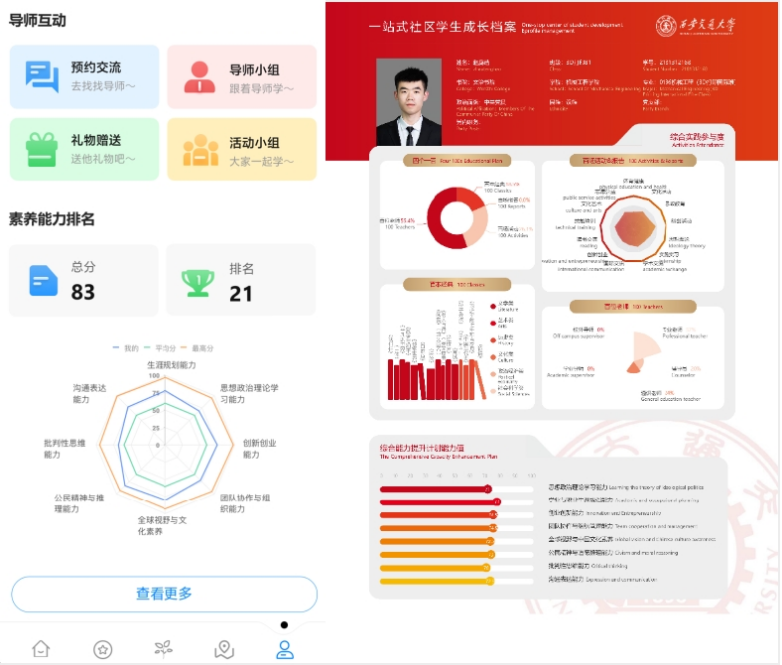Viewport: 782px width, 665px height.
Task: Open the home tab in bottom navigation
Action: 40,648
